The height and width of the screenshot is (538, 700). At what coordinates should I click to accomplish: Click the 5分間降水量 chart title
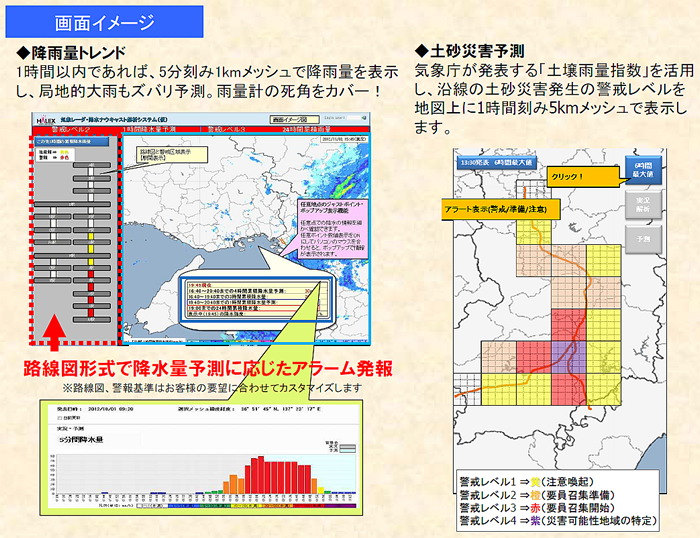[x=81, y=440]
